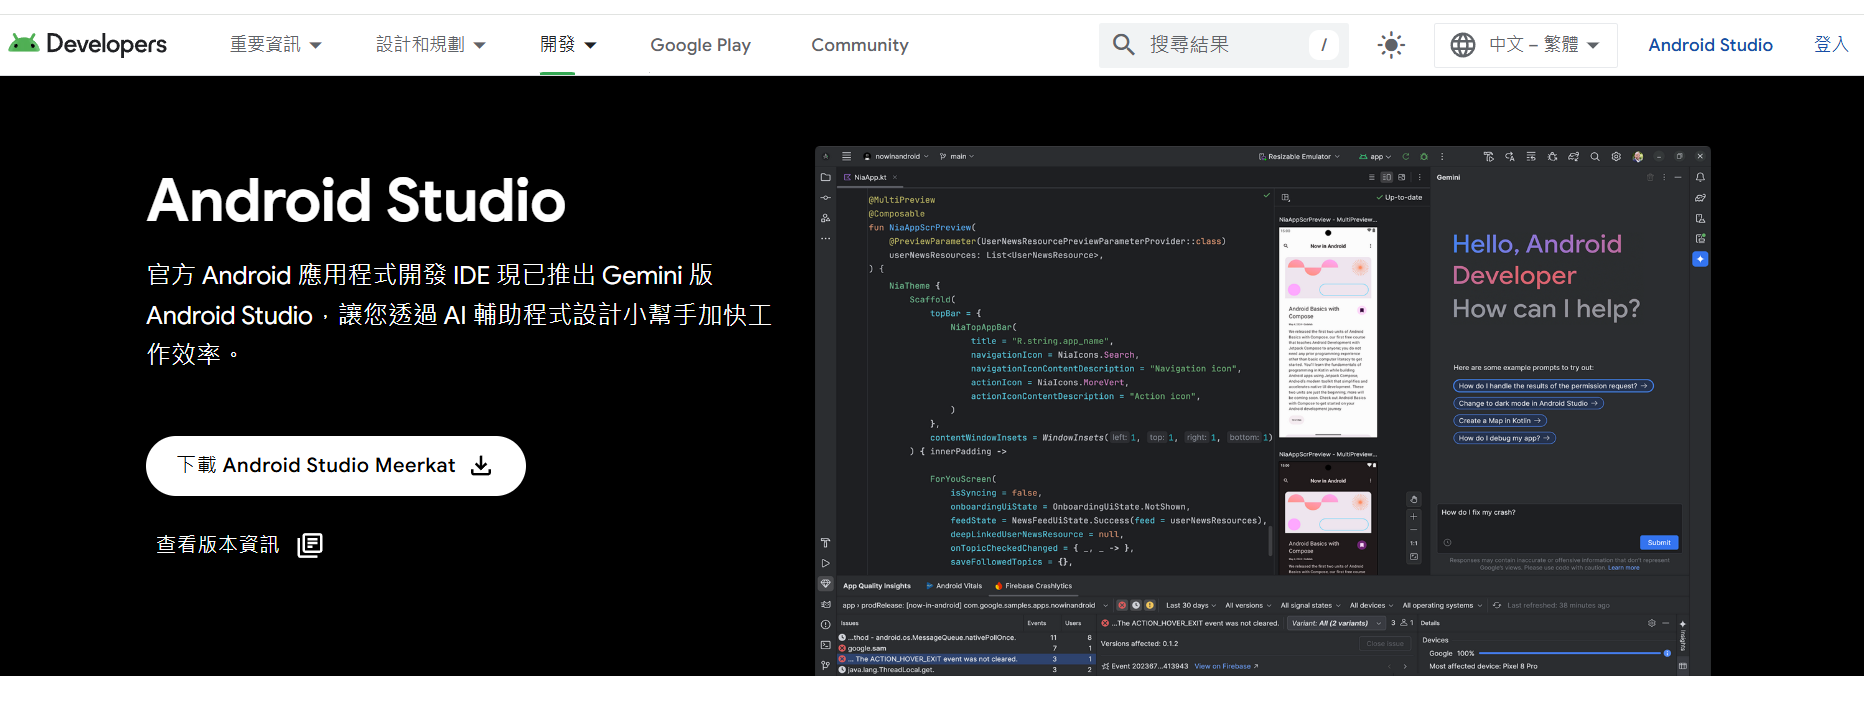
Task: Click the IDE settings gear icon
Action: [1616, 156]
